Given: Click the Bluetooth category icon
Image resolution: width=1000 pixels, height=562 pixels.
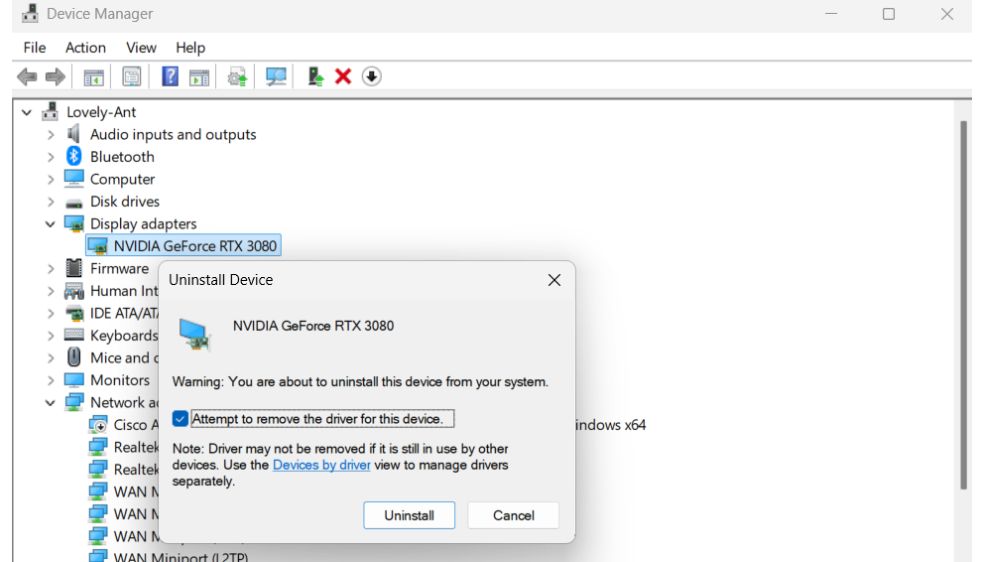Looking at the screenshot, I should tap(74, 156).
